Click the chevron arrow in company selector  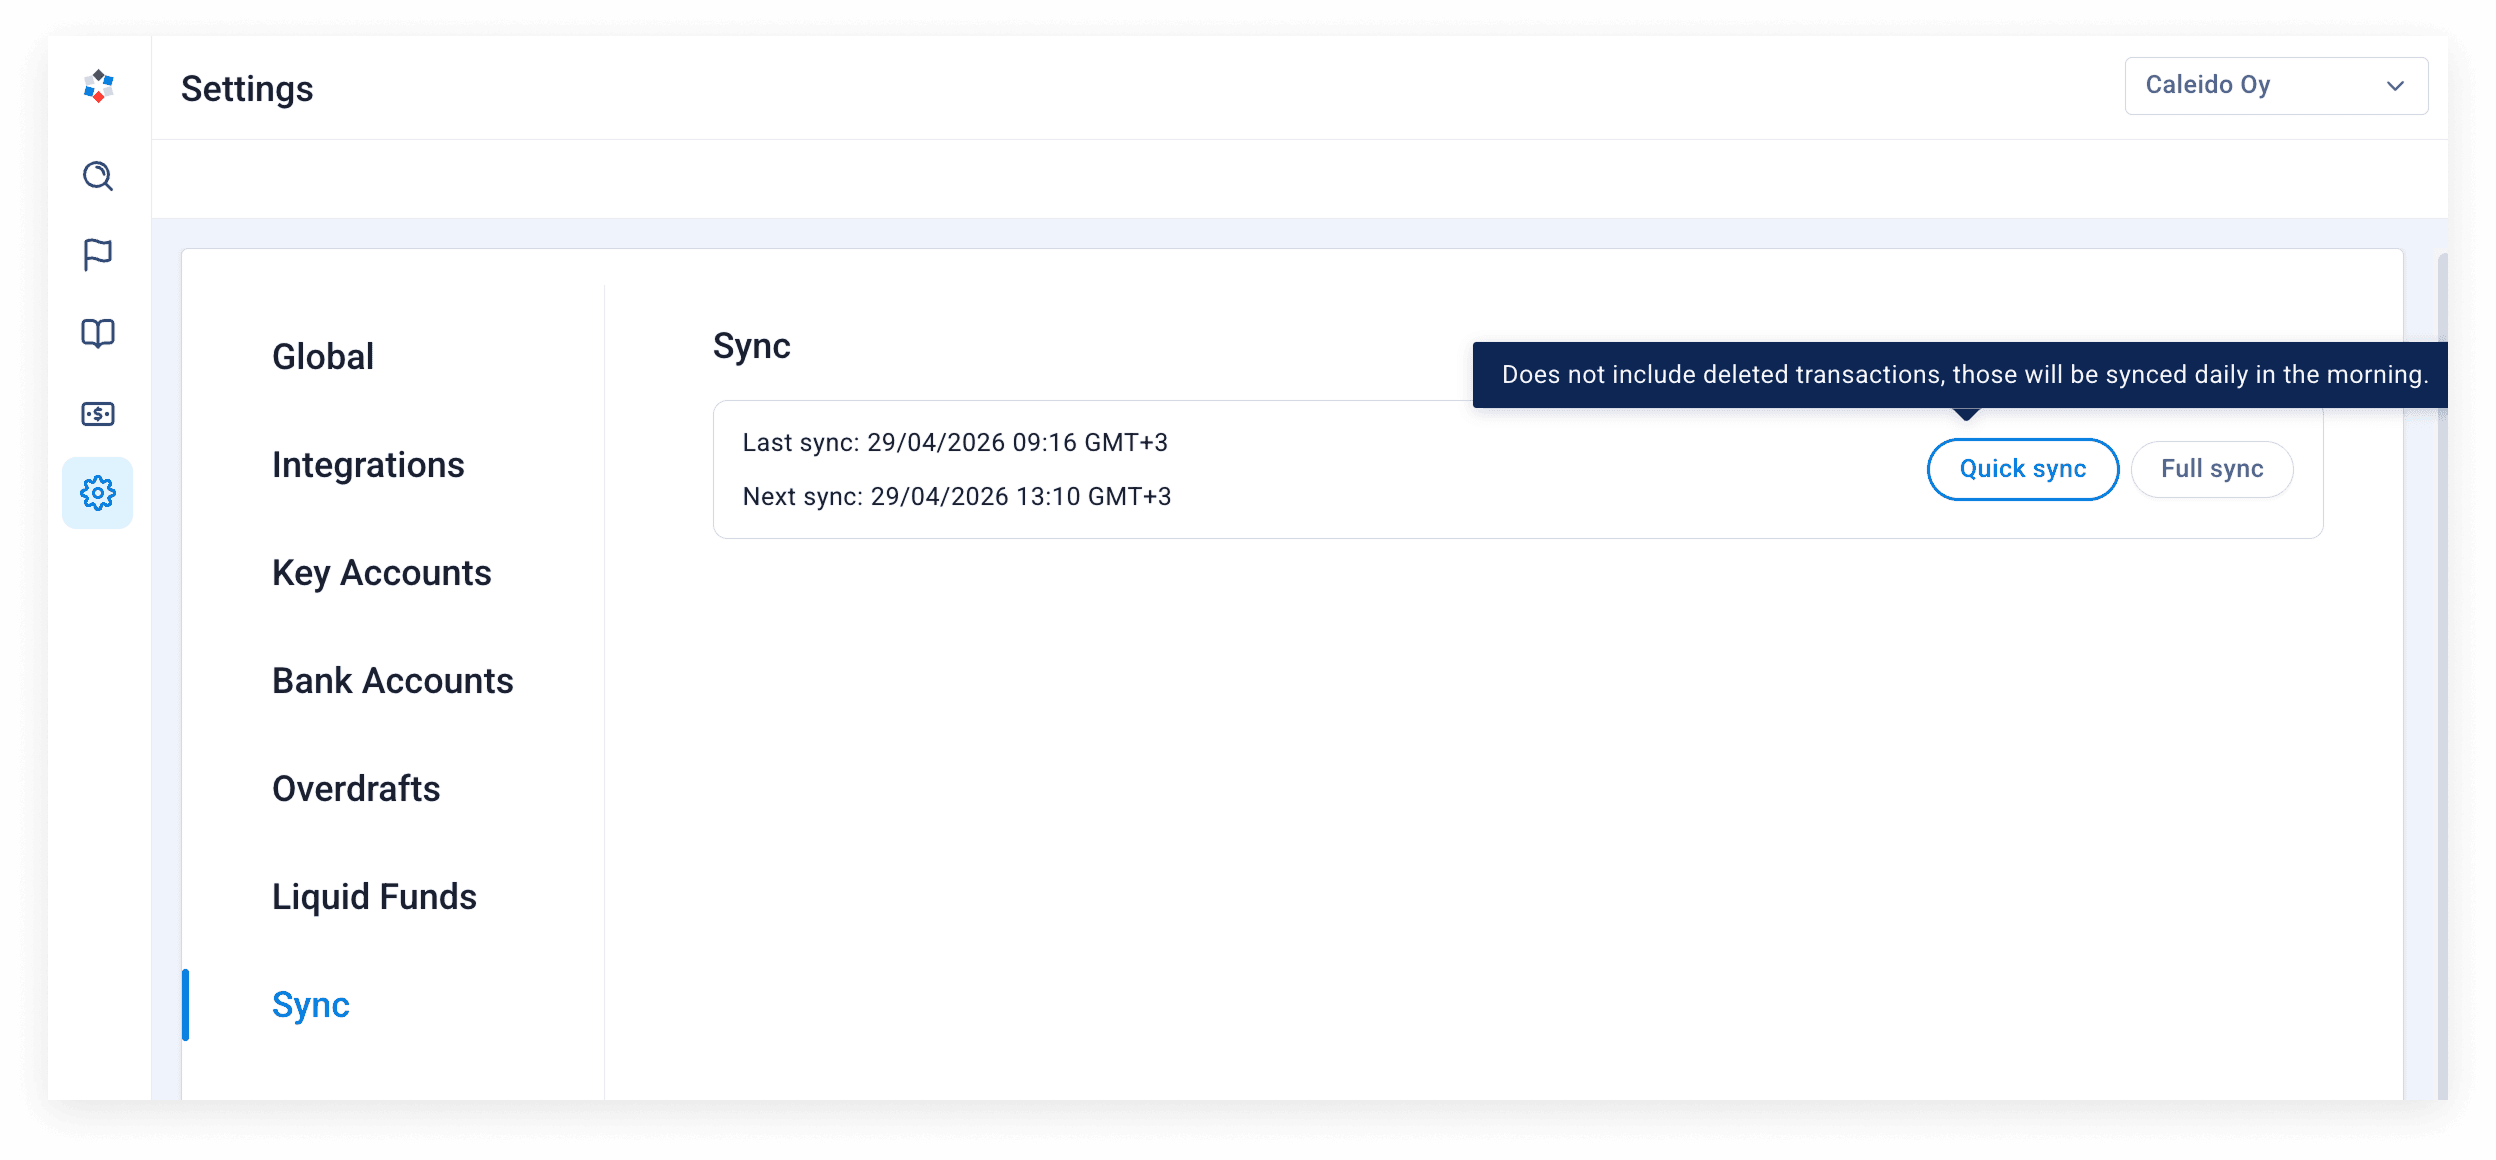click(x=2395, y=86)
